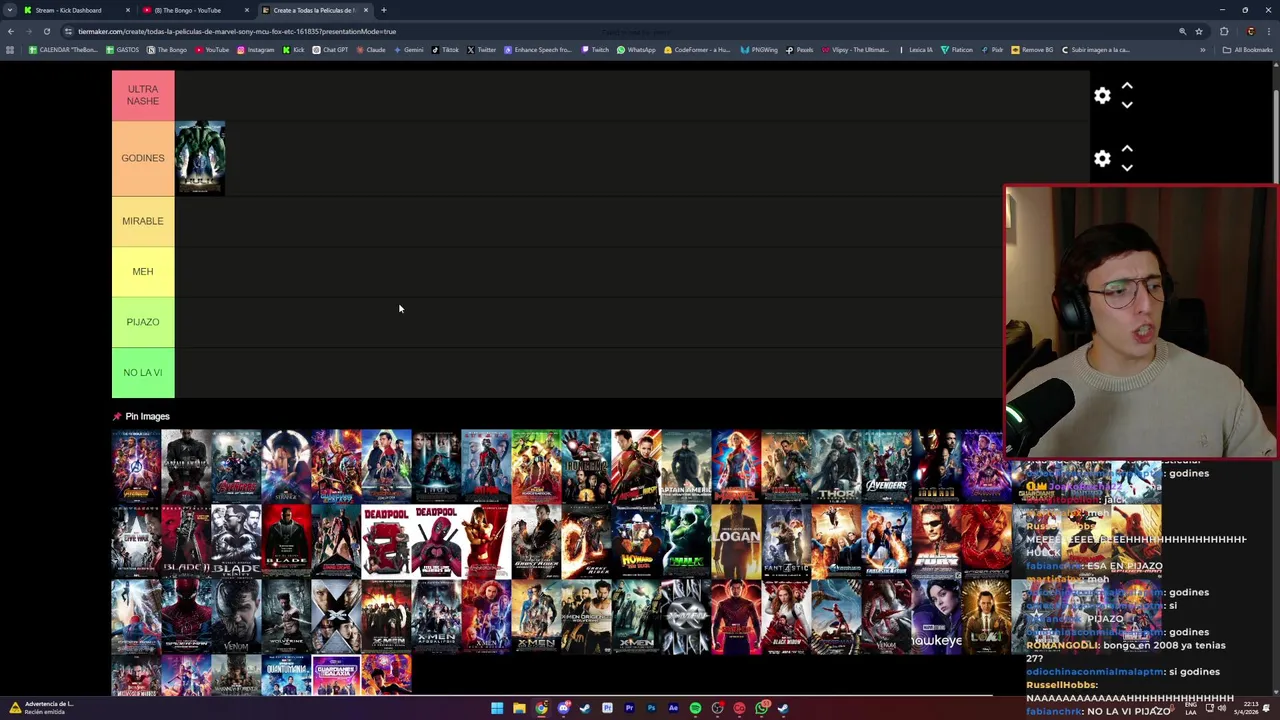The image size is (1280, 720).
Task: Bookmark this page with star icon
Action: 1199,31
